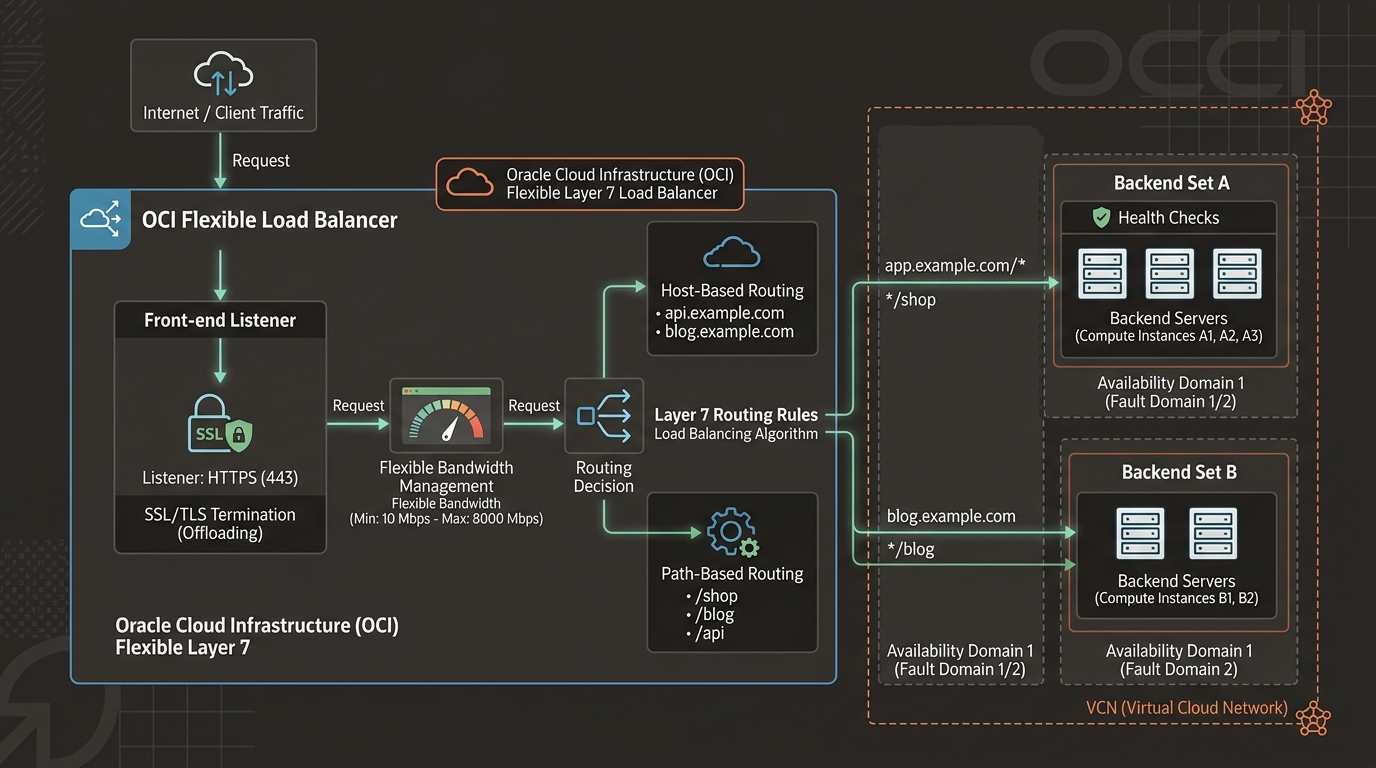Screen dimensions: 1376x768
Task: Click the middle server icon in Backend Set A
Action: [x=1170, y=273]
